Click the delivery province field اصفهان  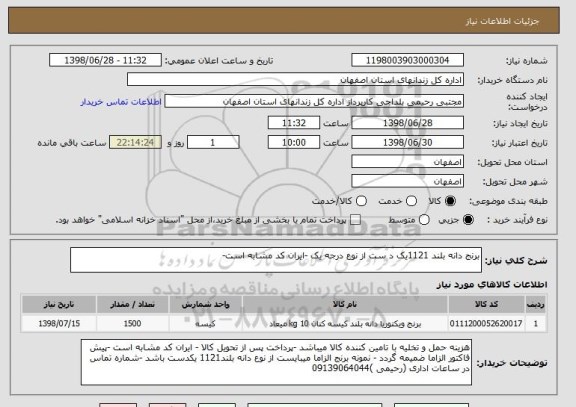click(407, 162)
